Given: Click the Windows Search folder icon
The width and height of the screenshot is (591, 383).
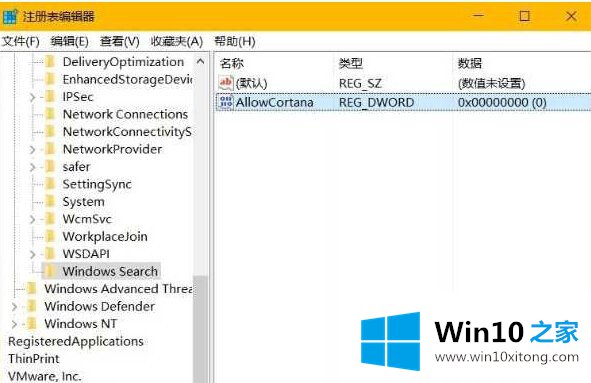Looking at the screenshot, I should click(50, 271).
